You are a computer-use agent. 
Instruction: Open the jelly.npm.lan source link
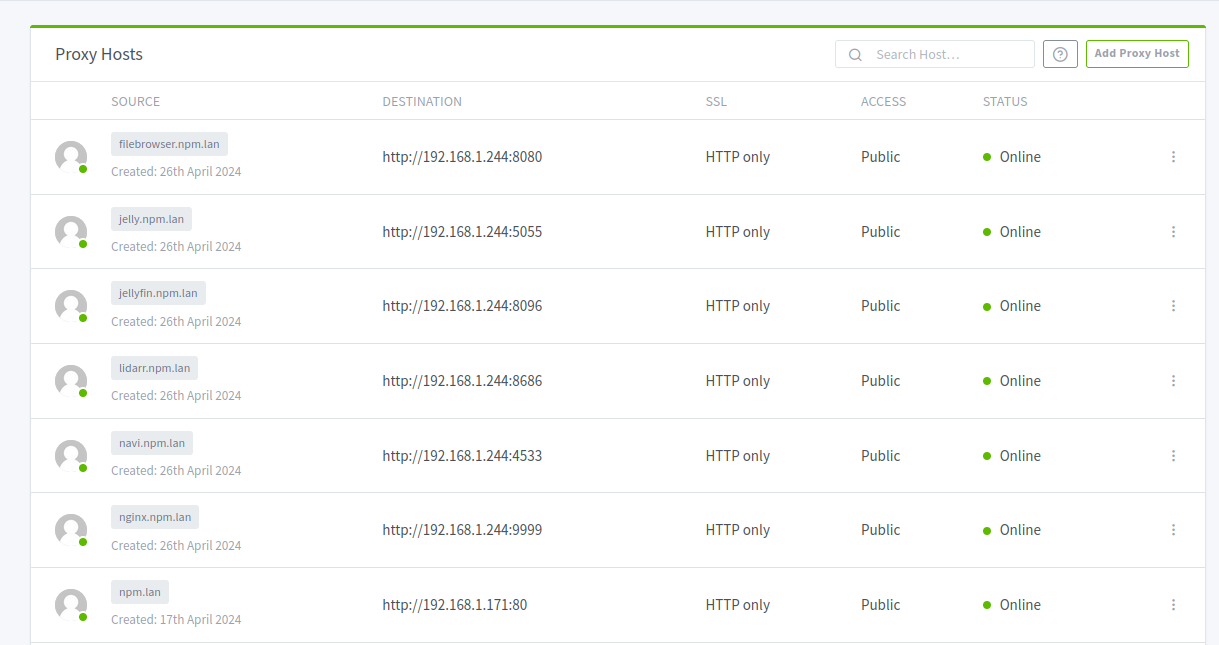click(151, 219)
